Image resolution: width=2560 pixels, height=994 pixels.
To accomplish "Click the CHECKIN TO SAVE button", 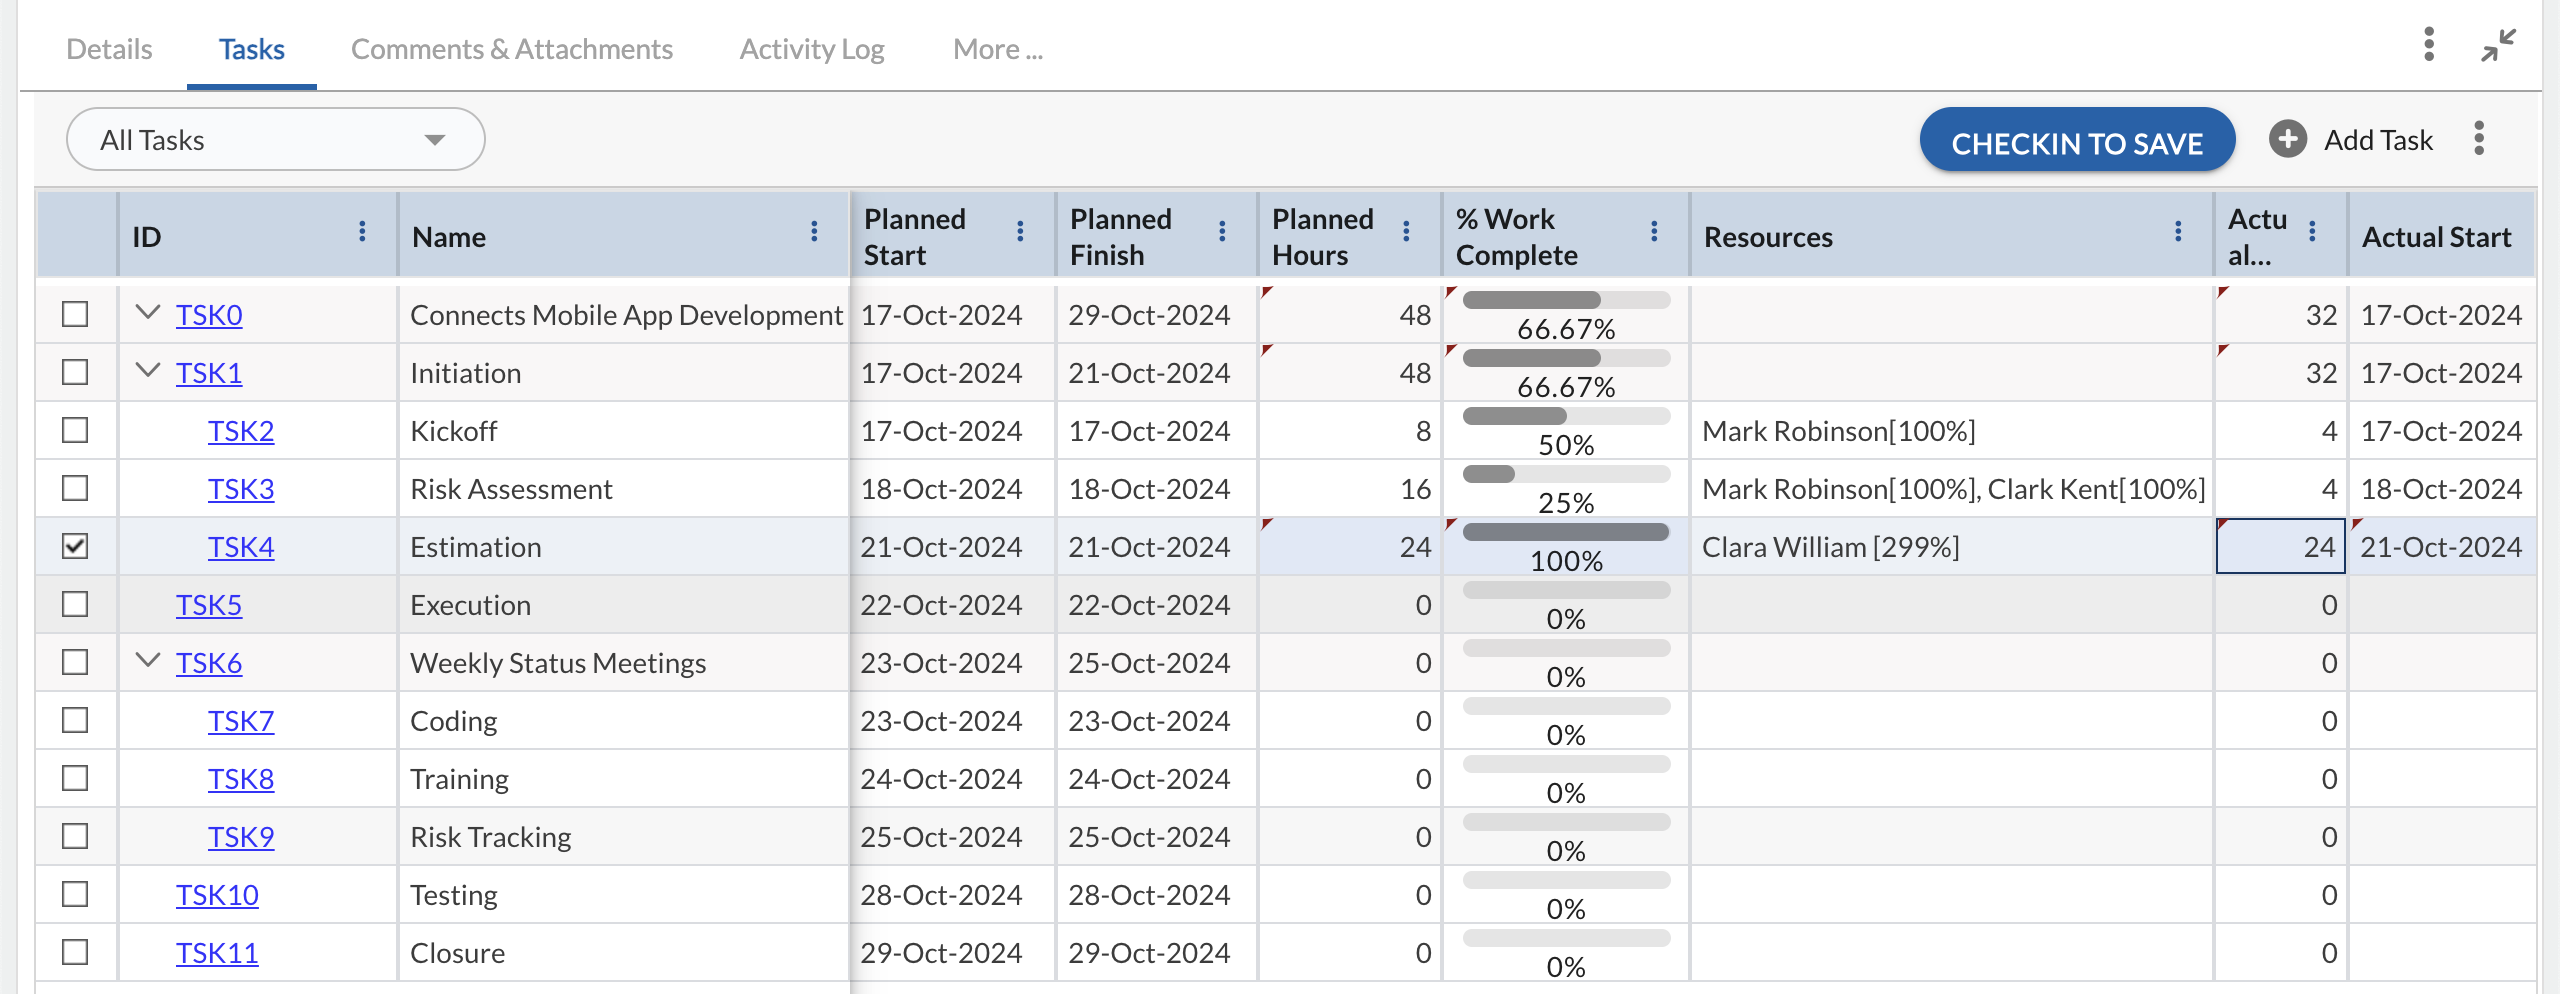I will 2076,142.
